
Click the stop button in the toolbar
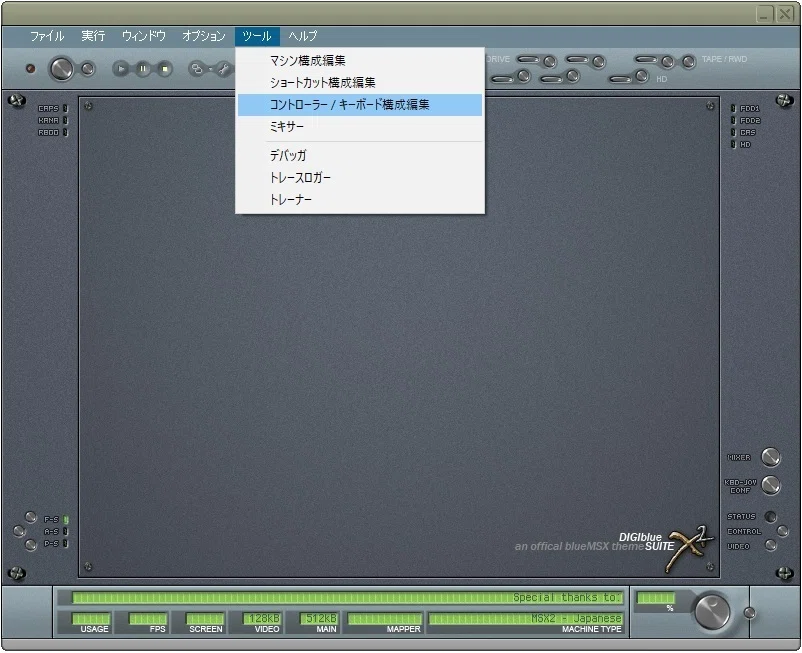164,68
